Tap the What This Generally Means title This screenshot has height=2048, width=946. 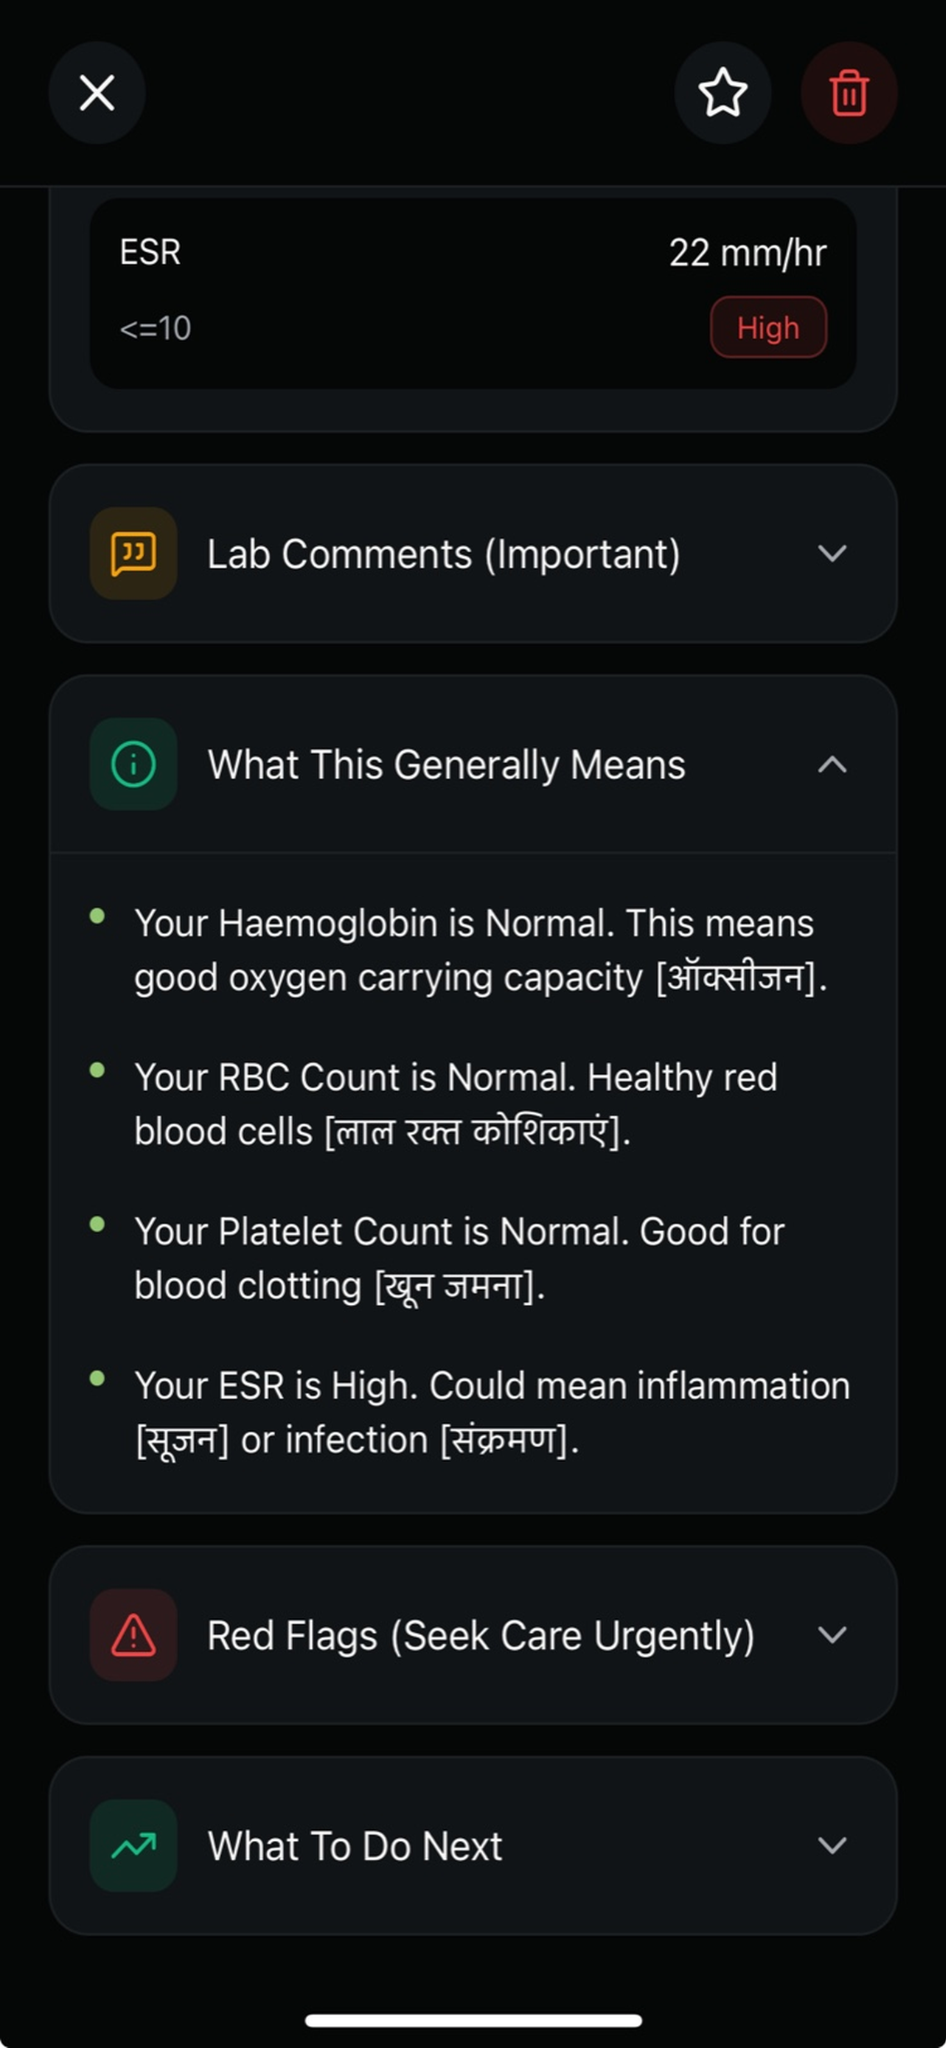(x=446, y=765)
